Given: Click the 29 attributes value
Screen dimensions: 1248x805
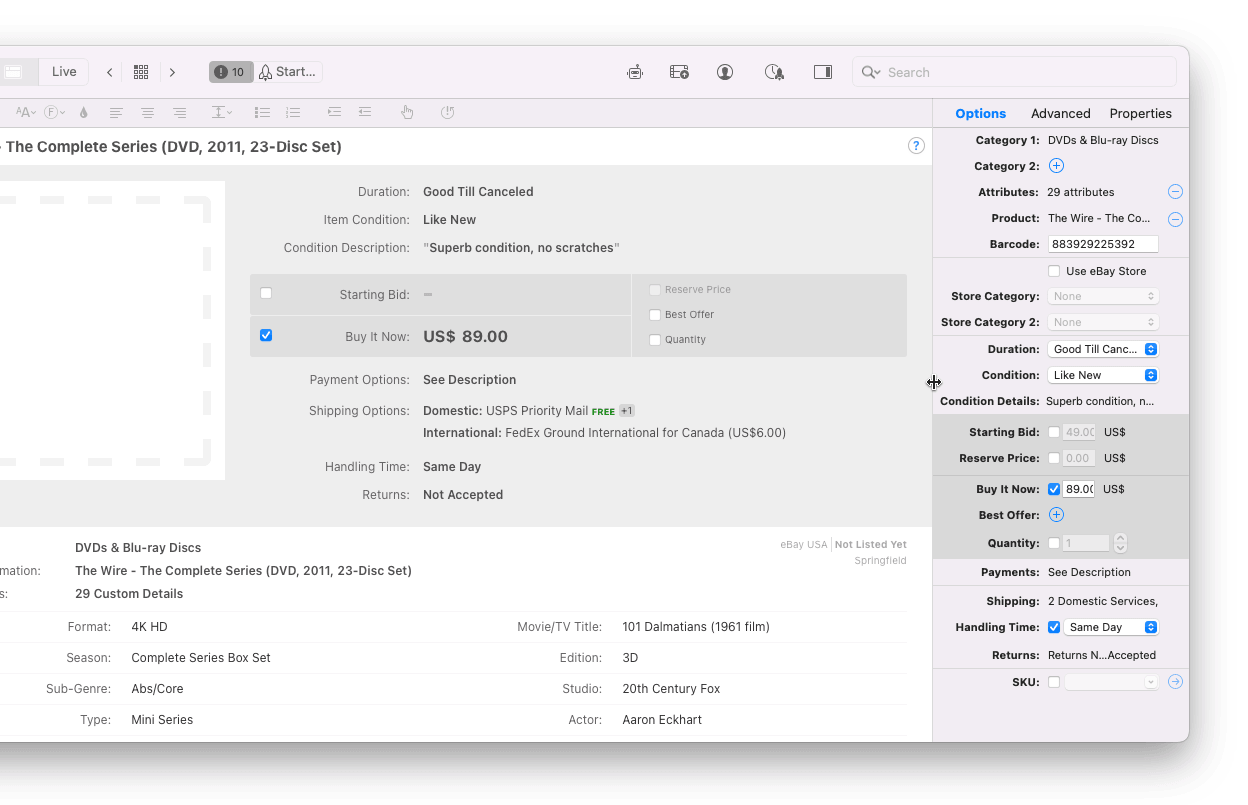Looking at the screenshot, I should [x=1081, y=192].
